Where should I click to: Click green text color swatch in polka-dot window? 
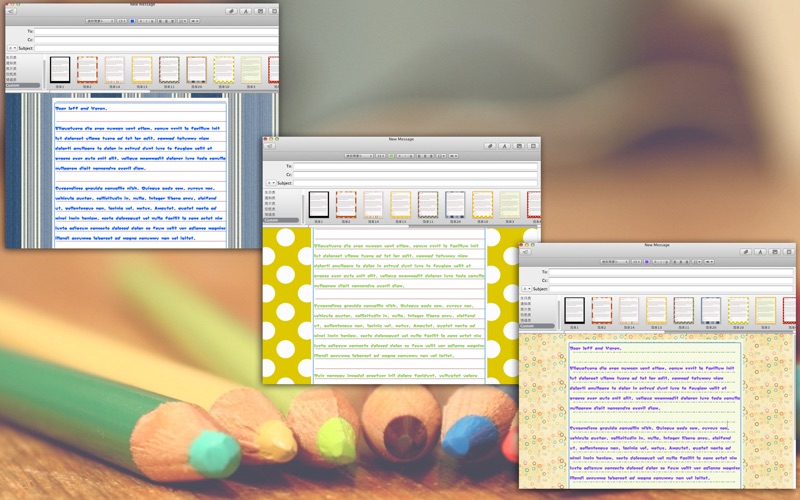coord(391,156)
